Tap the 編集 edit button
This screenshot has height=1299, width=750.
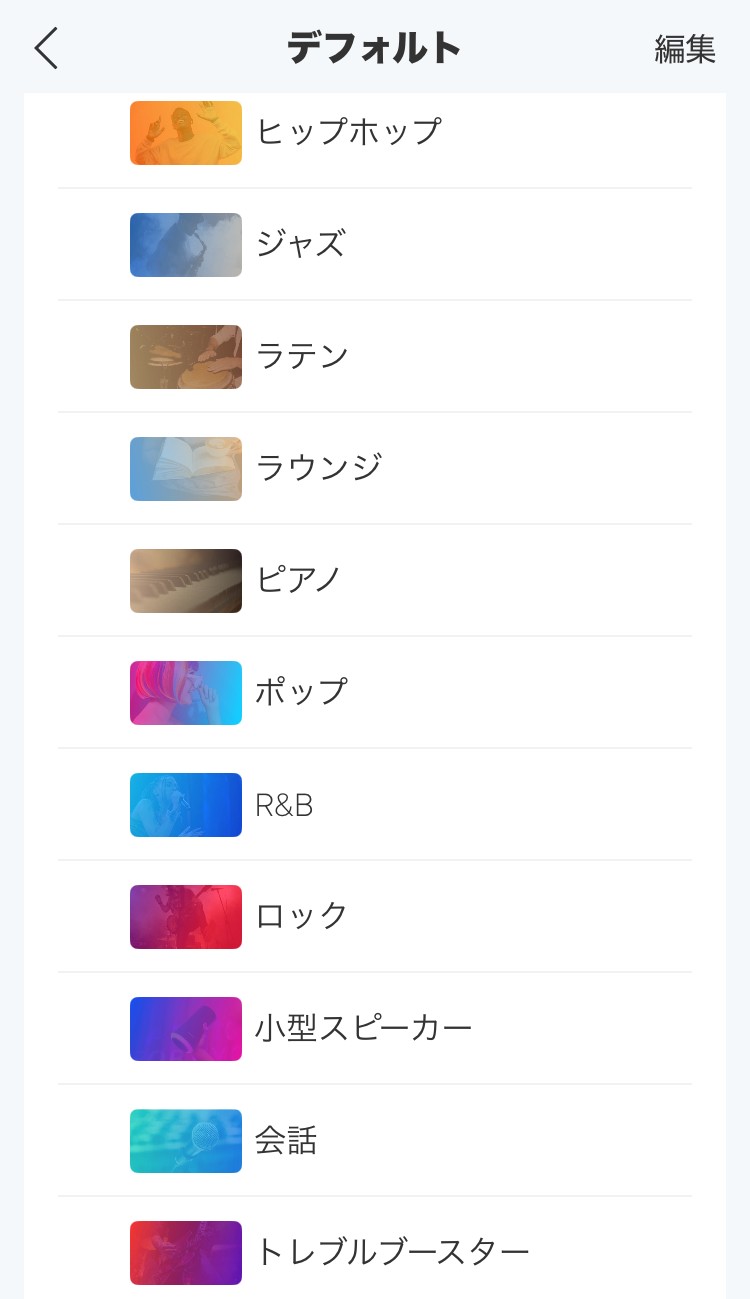pyautogui.click(x=685, y=49)
